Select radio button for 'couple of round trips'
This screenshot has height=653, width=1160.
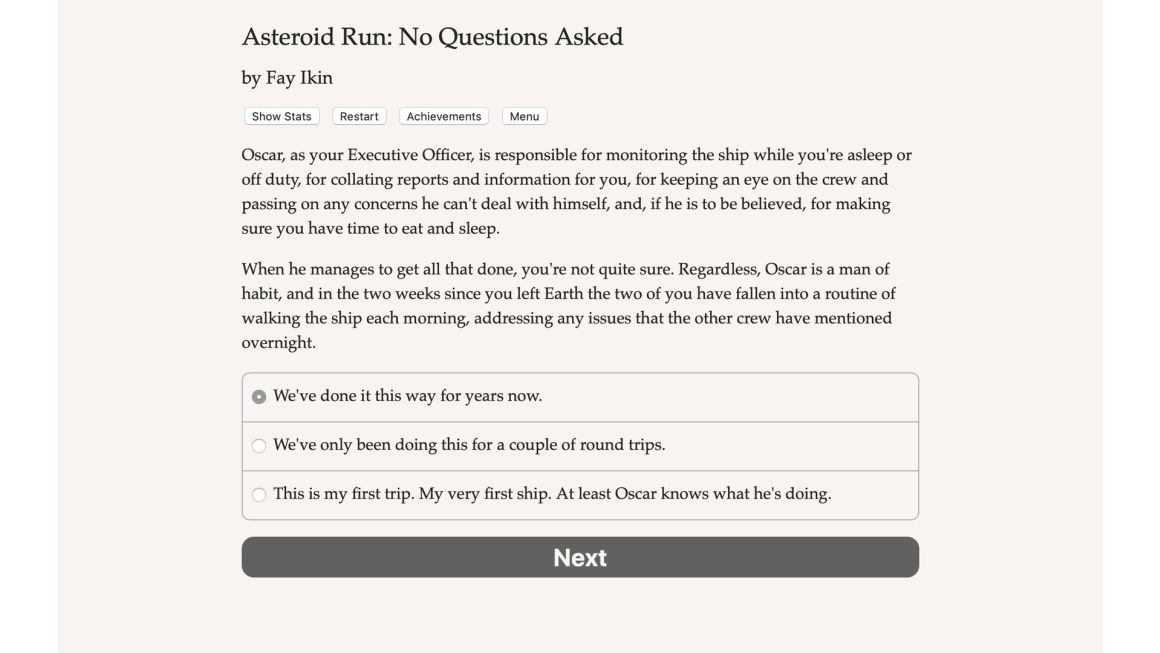click(259, 446)
